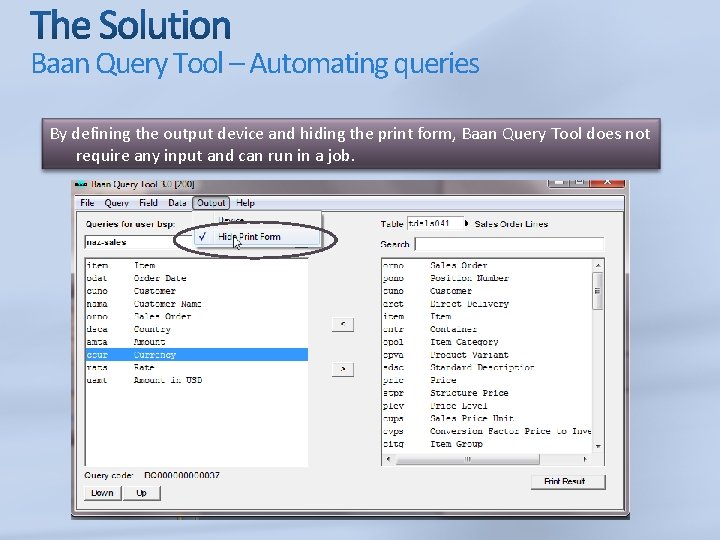The height and width of the screenshot is (540, 720).
Task: Open the File menu
Action: tap(87, 203)
